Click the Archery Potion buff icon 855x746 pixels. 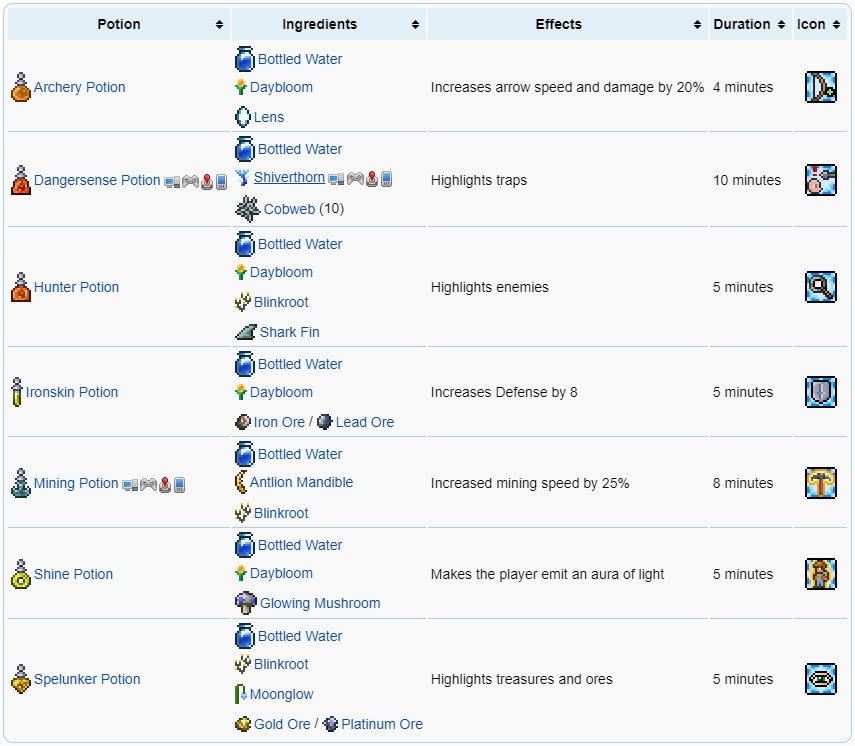tap(820, 87)
